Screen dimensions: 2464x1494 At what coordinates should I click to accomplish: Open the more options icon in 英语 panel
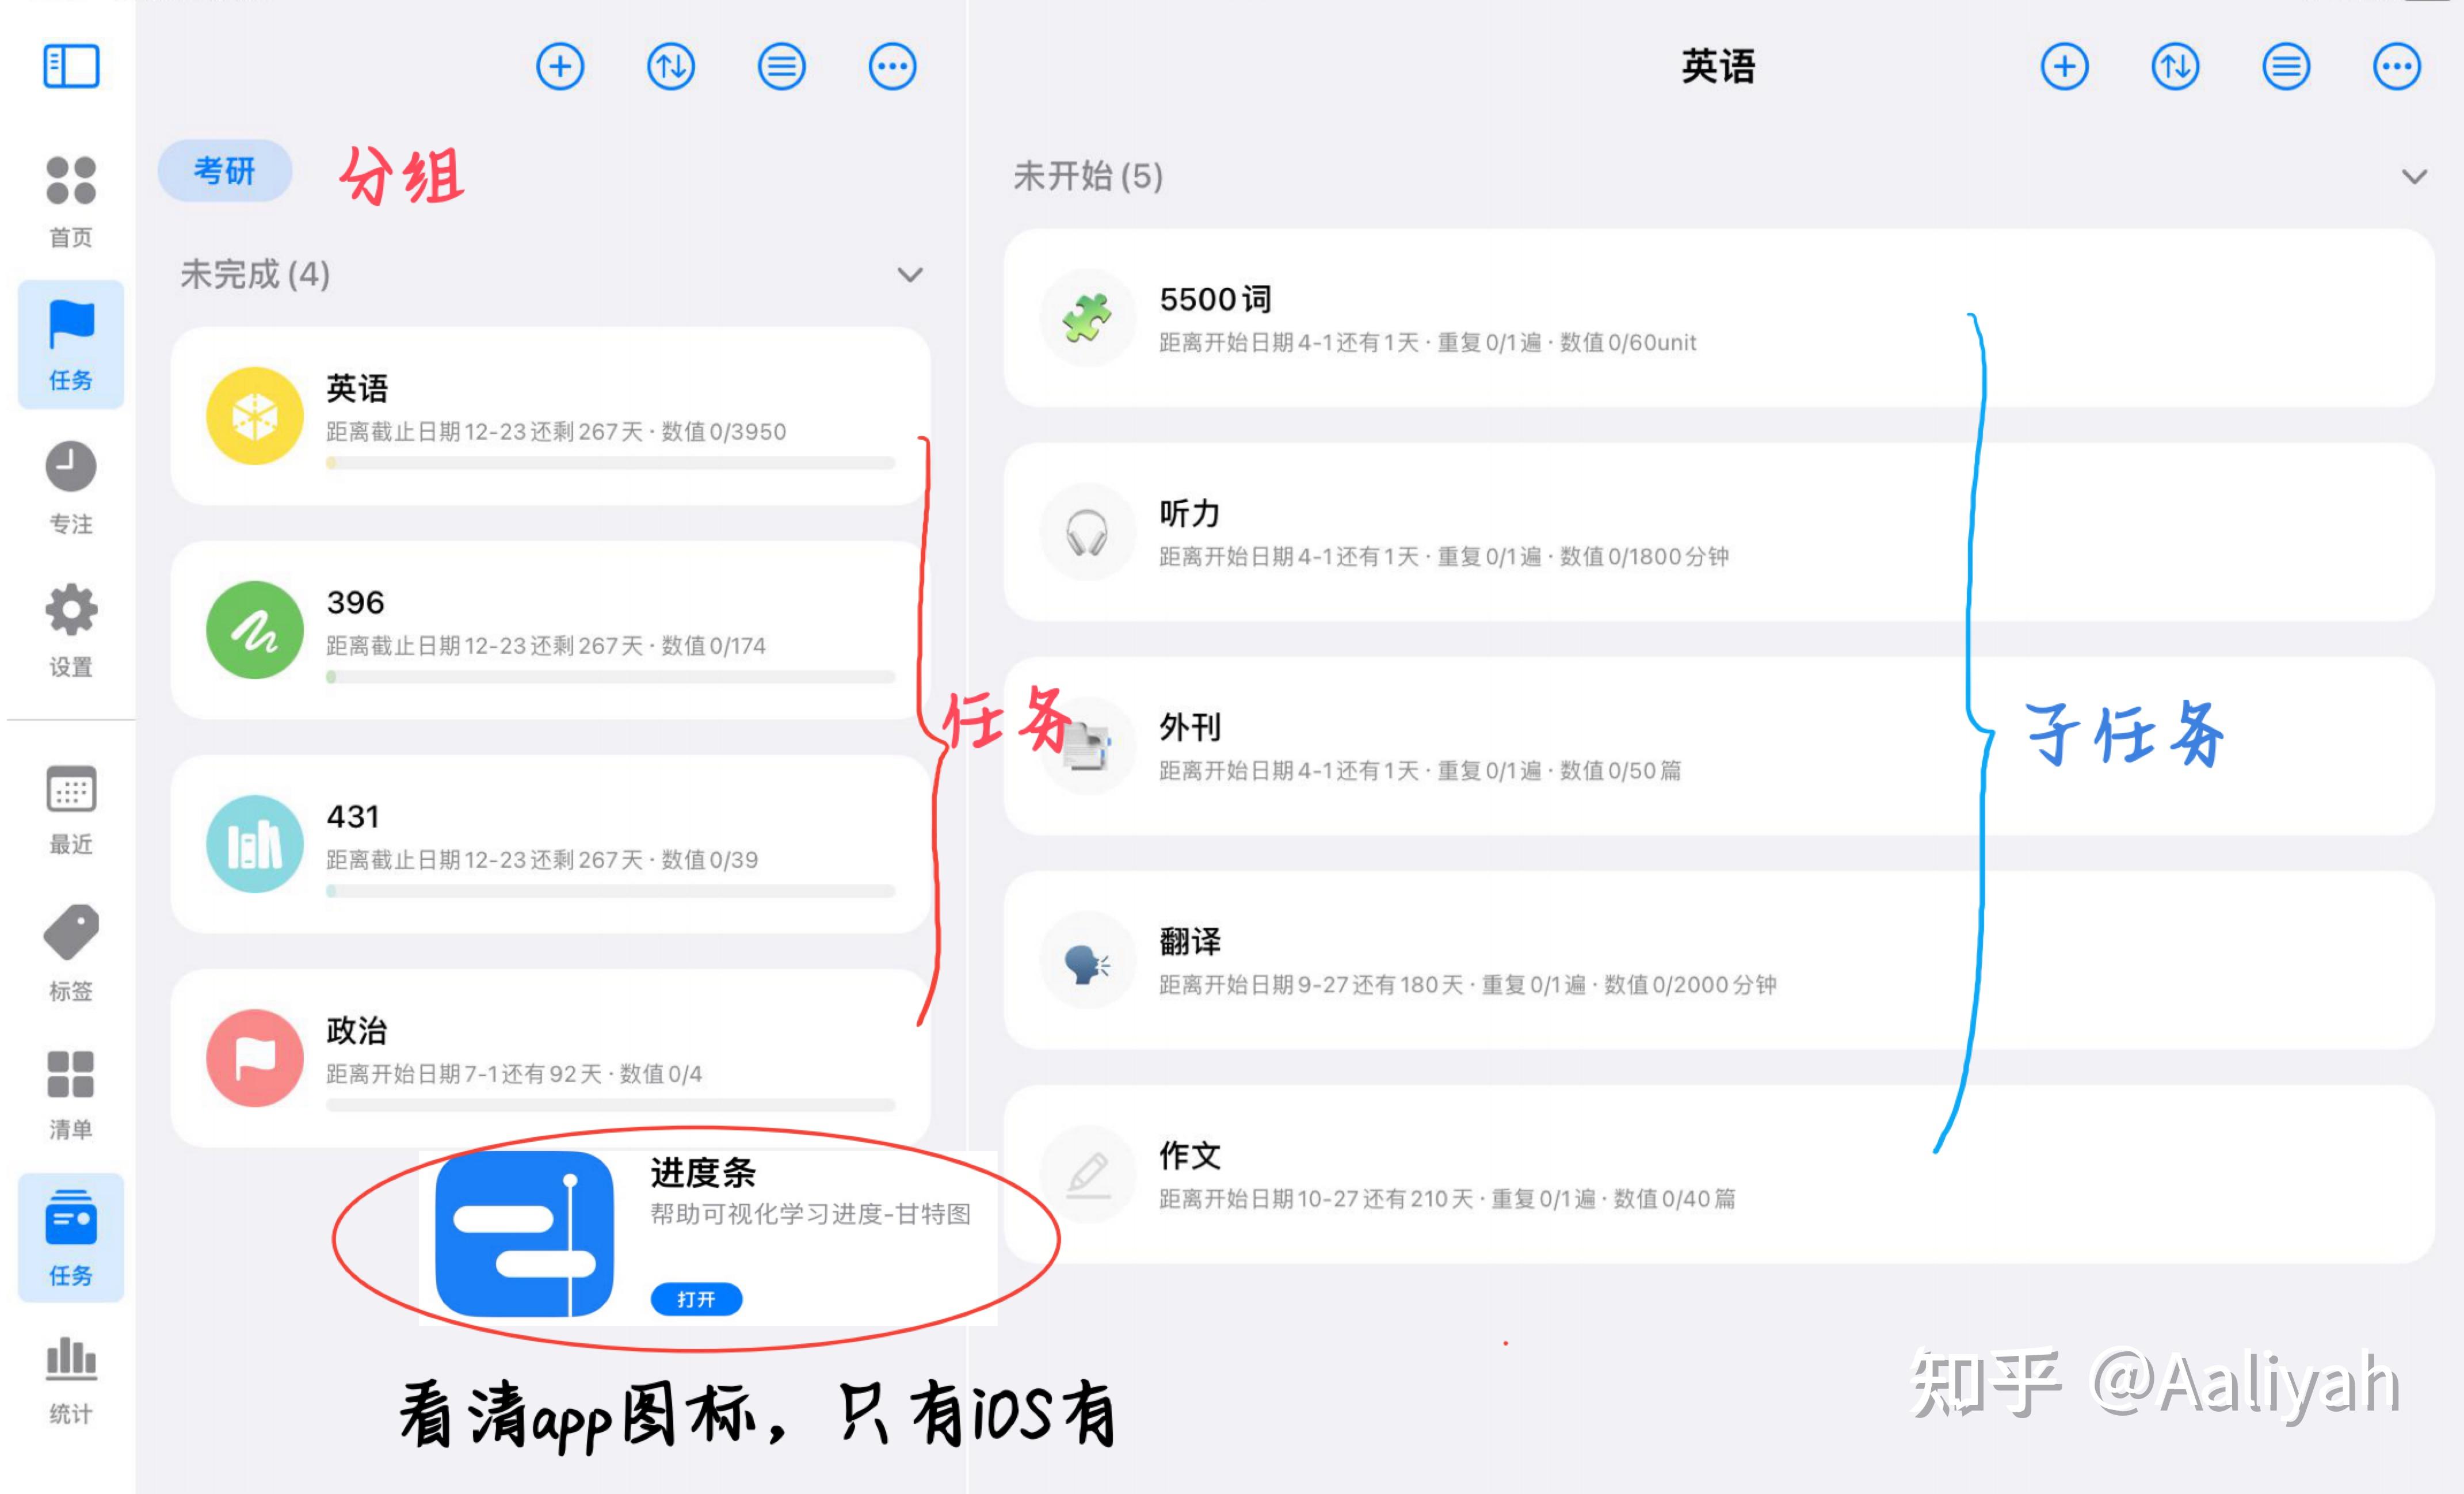(2396, 67)
